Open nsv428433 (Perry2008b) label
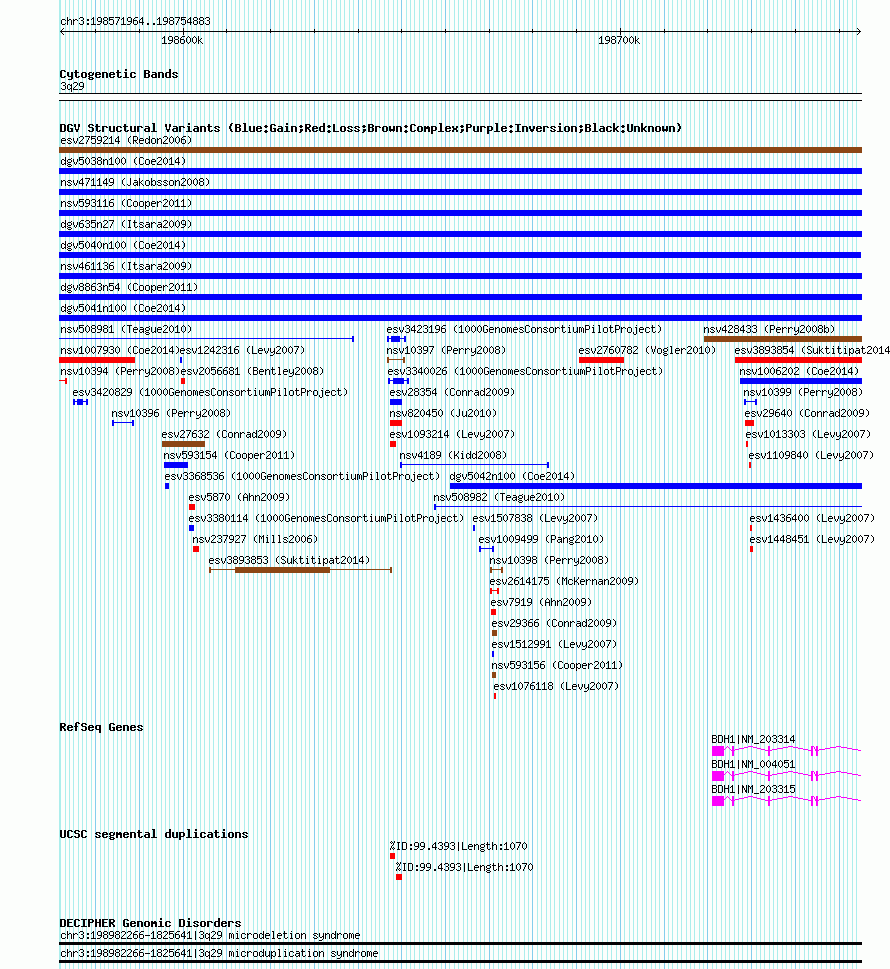Screen dimensions: 890x969 coord(769,329)
